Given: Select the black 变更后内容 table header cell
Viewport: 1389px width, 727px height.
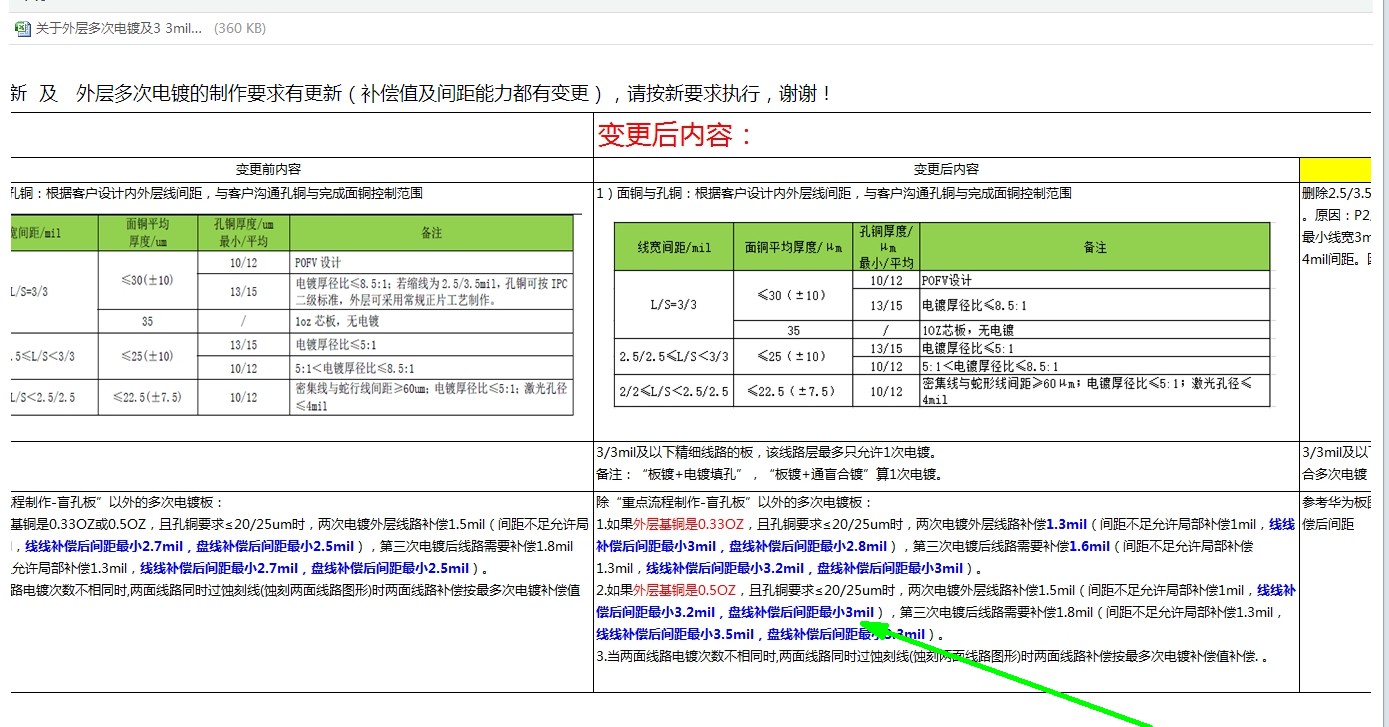Looking at the screenshot, I should [946, 169].
